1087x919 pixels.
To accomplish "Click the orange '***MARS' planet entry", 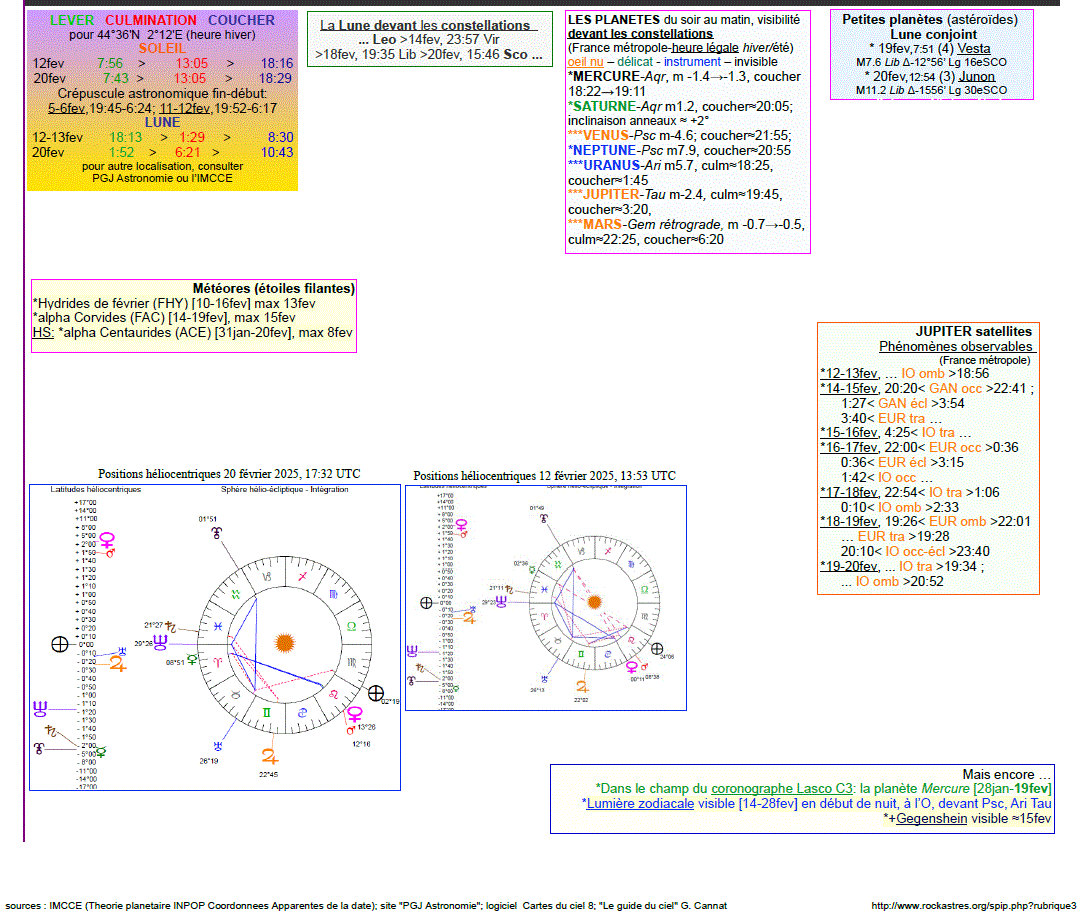I will coord(595,225).
